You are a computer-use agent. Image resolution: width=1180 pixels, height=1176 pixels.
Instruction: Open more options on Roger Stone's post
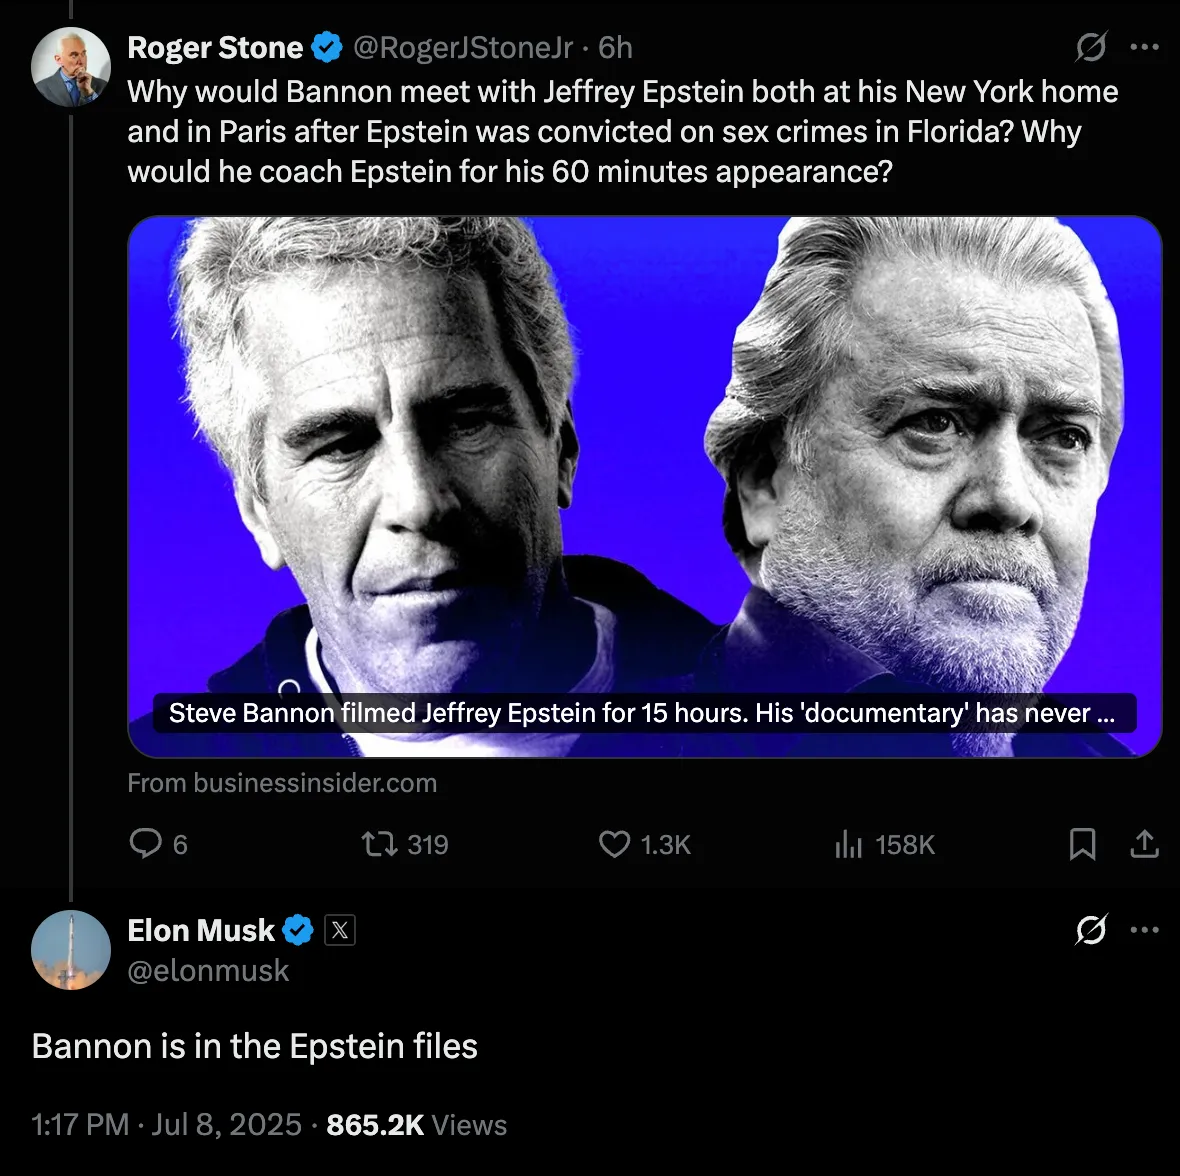[x=1144, y=47]
